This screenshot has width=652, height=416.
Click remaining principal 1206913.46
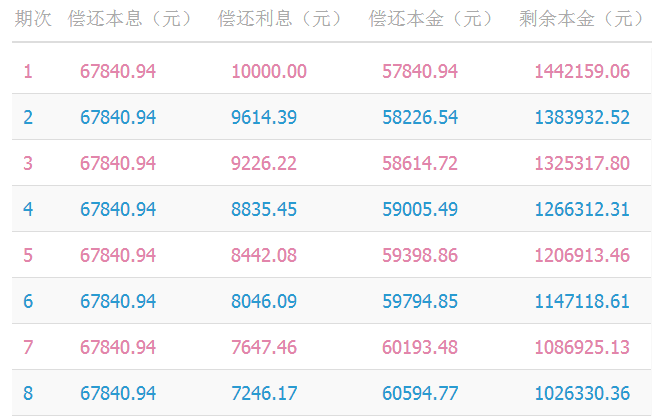[x=582, y=255]
